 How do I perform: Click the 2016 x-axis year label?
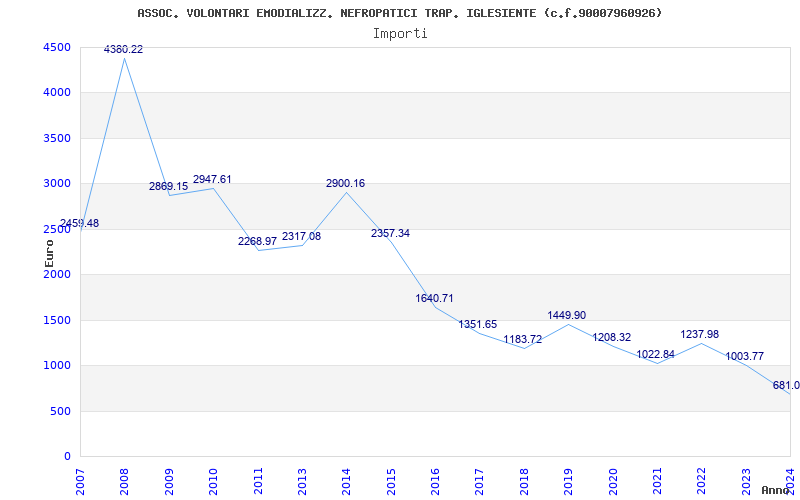click(x=434, y=480)
